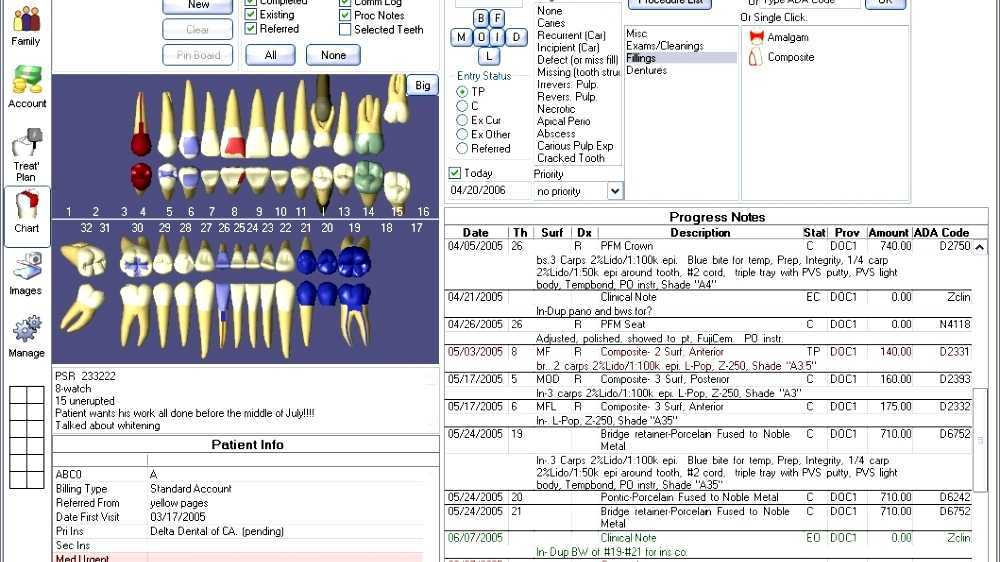Choose Cracked Tooth diagnosis

pyautogui.click(x=571, y=158)
